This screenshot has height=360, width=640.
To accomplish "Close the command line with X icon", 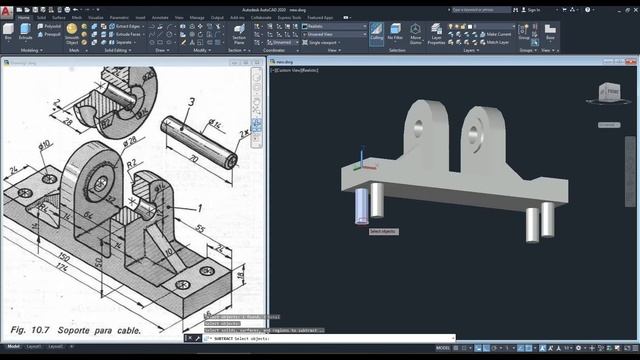I will coord(189,338).
